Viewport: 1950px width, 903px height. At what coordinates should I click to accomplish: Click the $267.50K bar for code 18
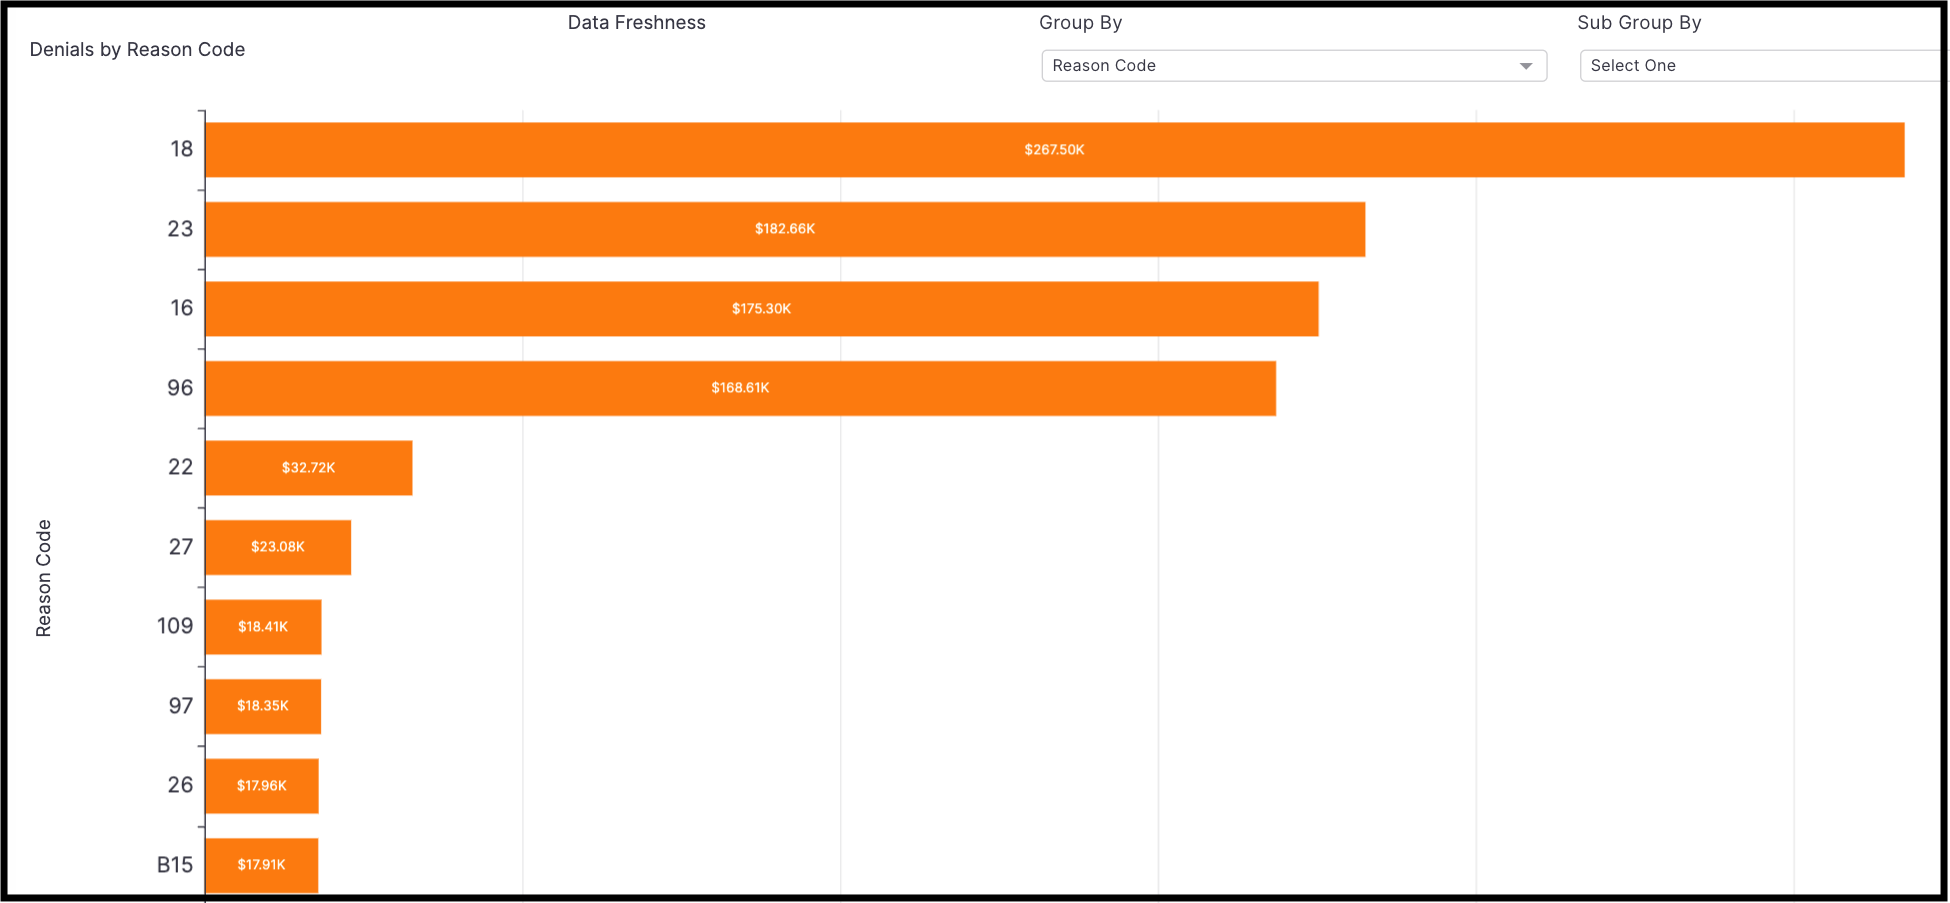pos(1055,150)
